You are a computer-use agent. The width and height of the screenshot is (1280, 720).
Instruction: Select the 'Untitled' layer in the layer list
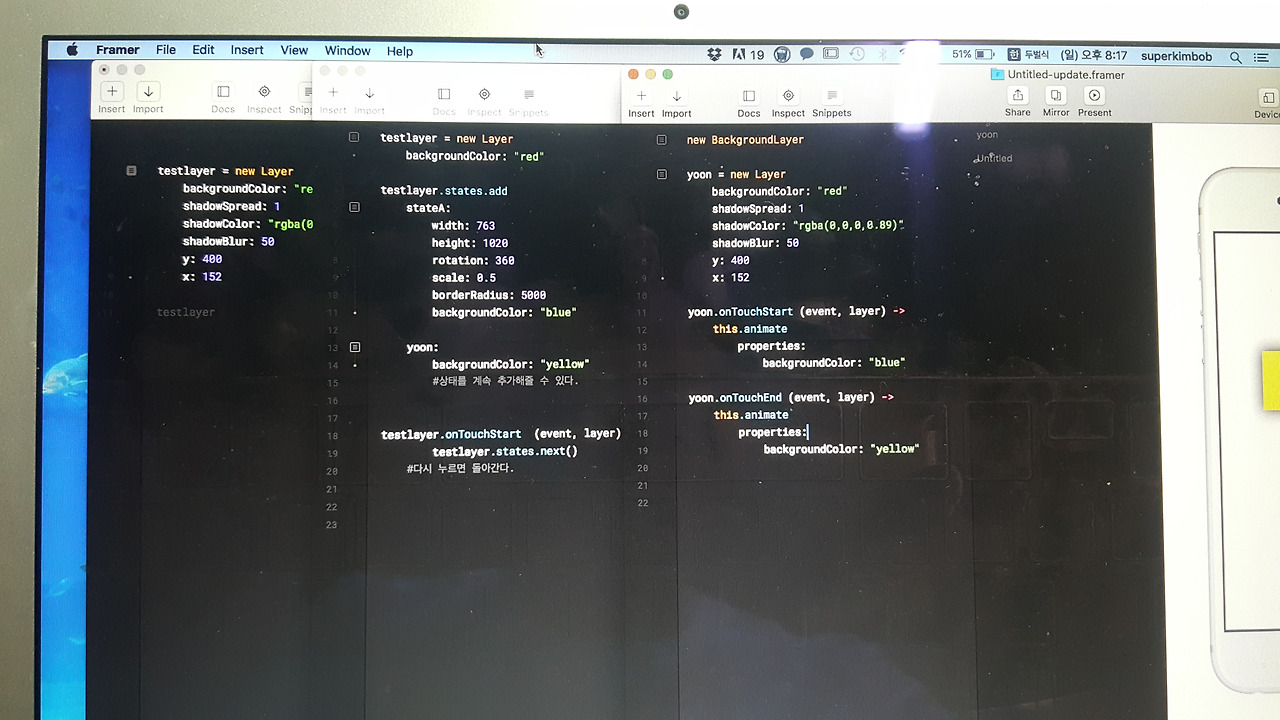click(994, 158)
